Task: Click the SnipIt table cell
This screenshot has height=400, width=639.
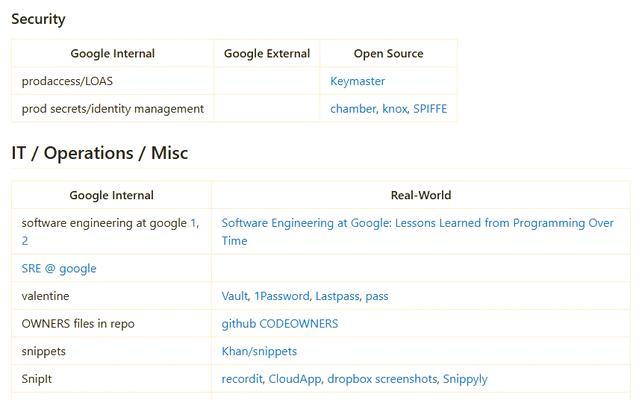Action: click(x=111, y=379)
